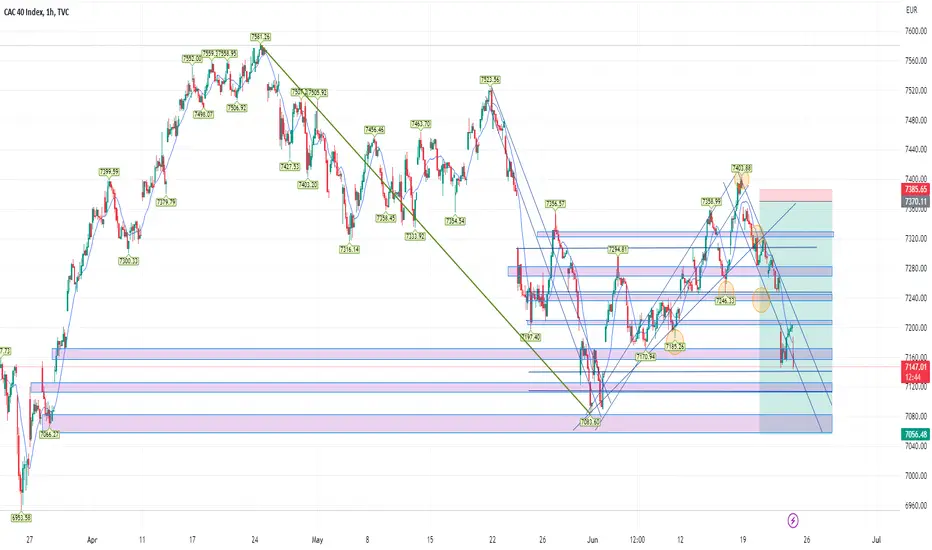Click the 7358.45 pivot low label
The image size is (932, 550).
coord(386,218)
